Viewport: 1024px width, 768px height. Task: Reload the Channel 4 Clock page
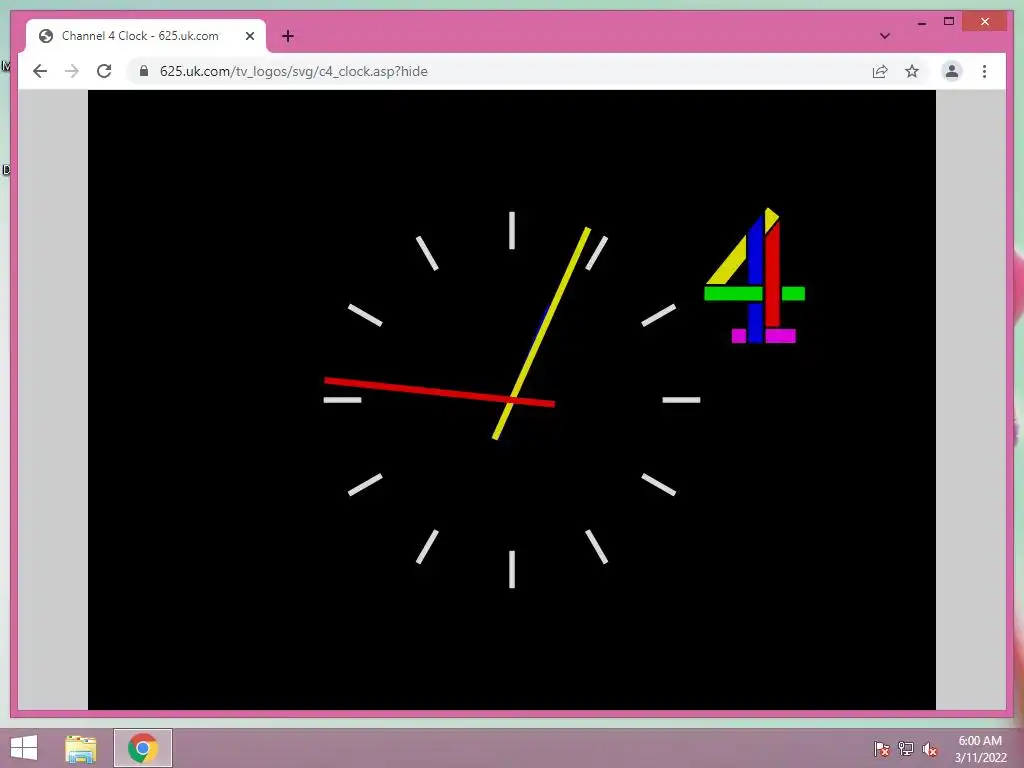pos(104,71)
